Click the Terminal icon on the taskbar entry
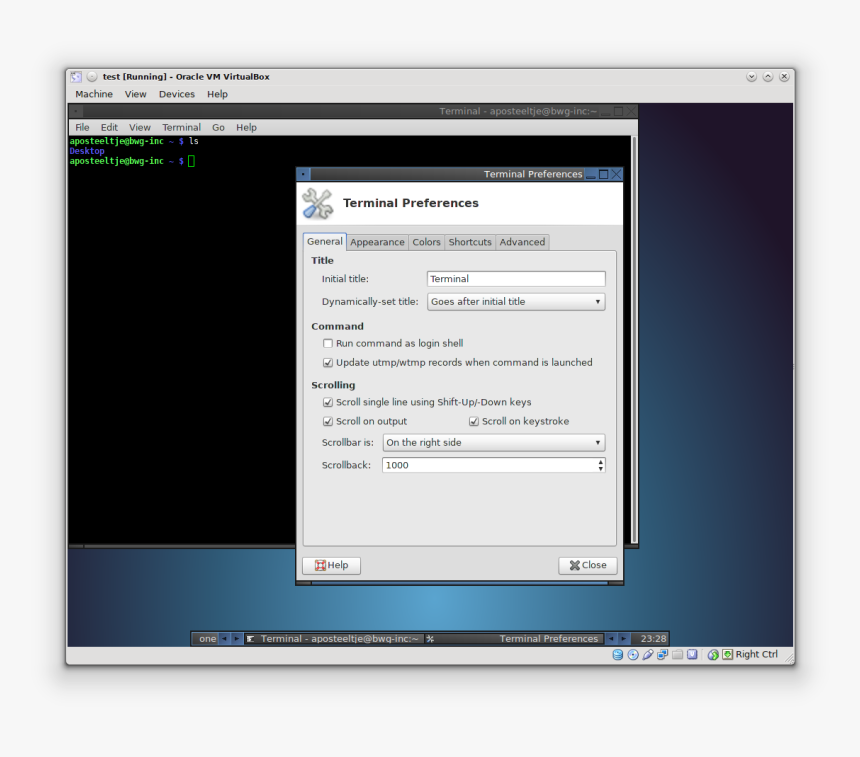Image resolution: width=860 pixels, height=757 pixels. point(250,638)
